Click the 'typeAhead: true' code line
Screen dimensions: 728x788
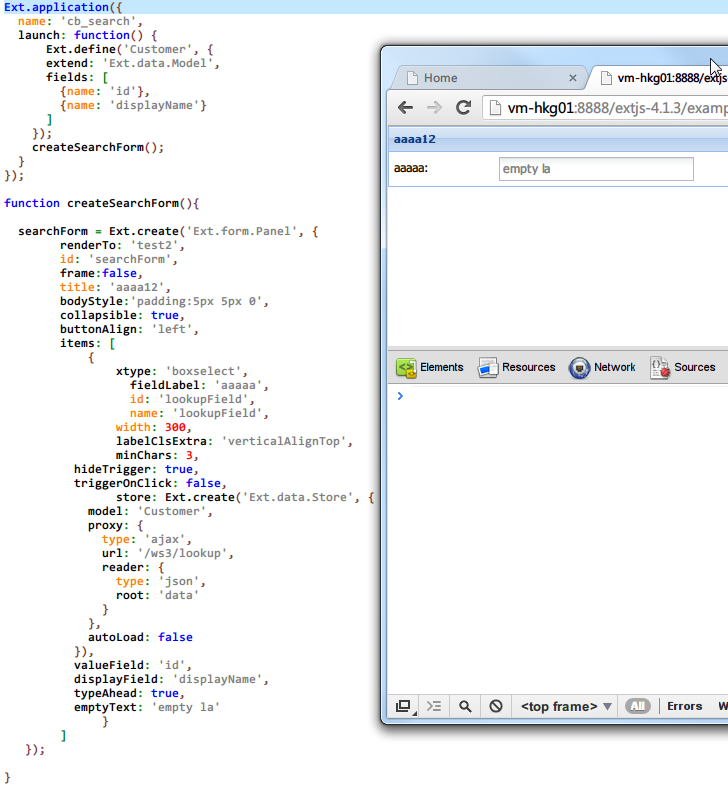coord(129,694)
